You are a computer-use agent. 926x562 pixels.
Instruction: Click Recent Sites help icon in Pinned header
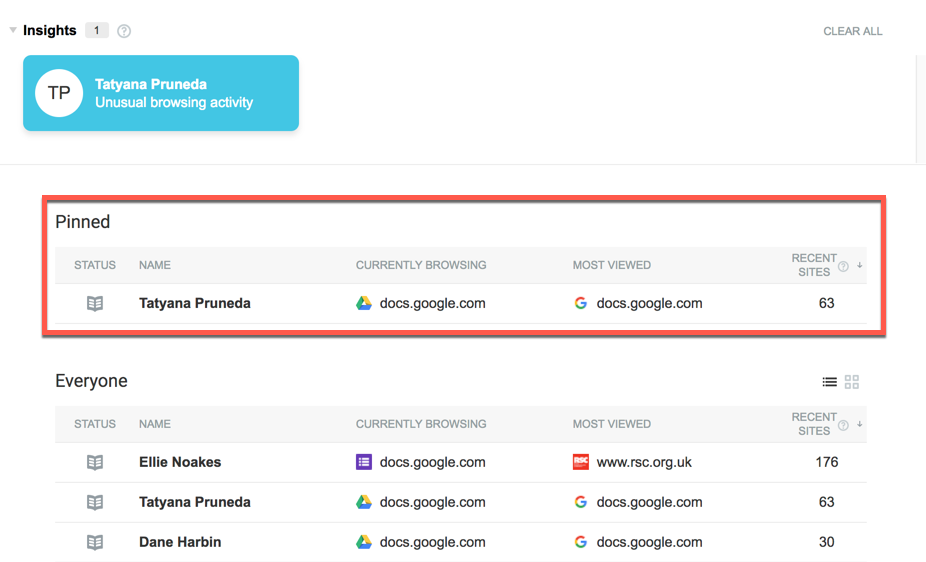coord(843,266)
